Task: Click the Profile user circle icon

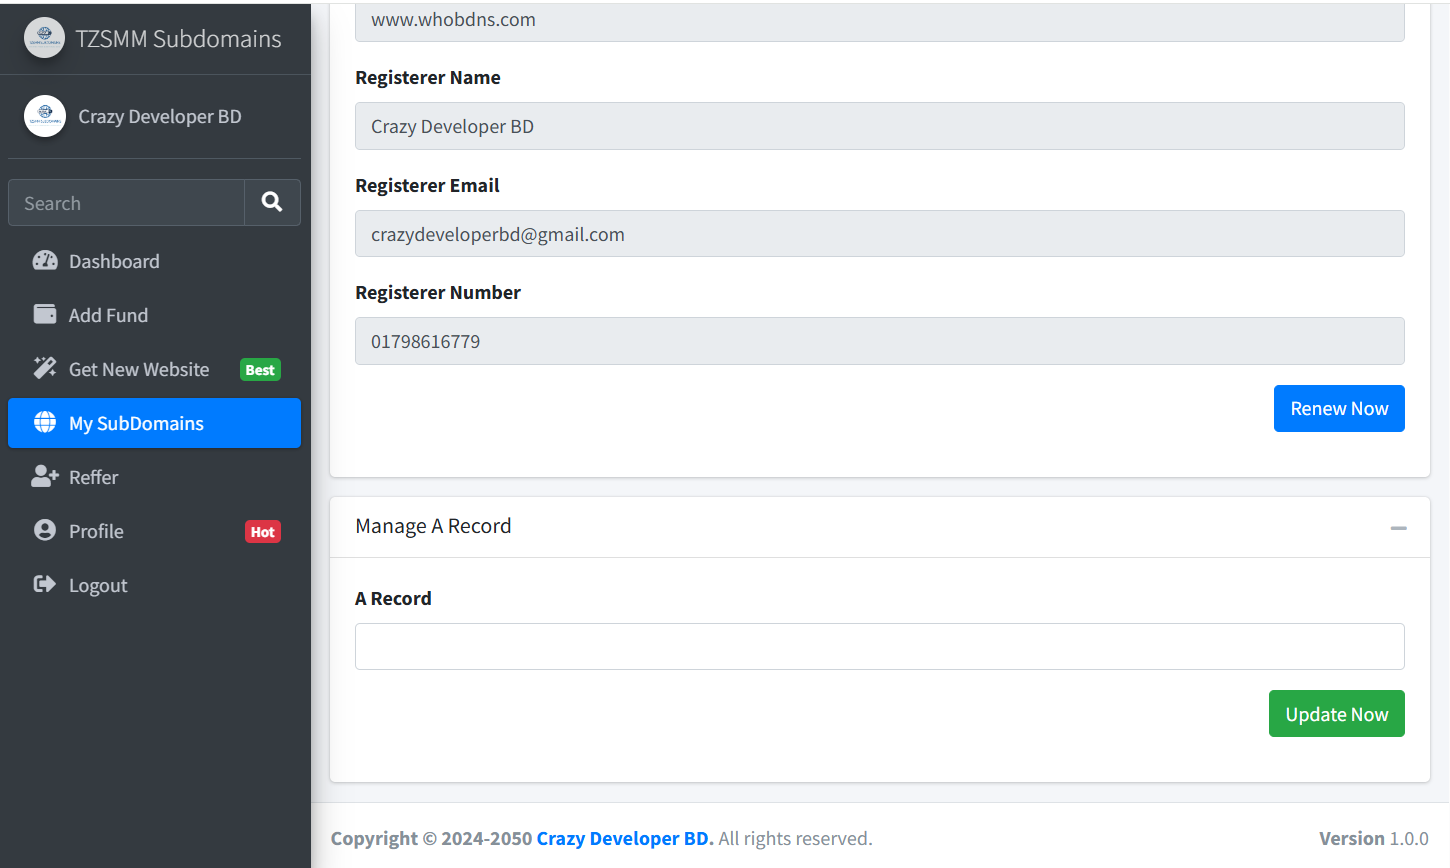Action: [45, 530]
